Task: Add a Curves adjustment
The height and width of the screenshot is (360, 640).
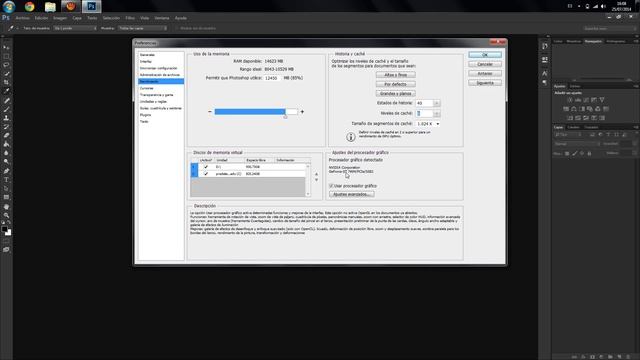Action: tap(586, 100)
